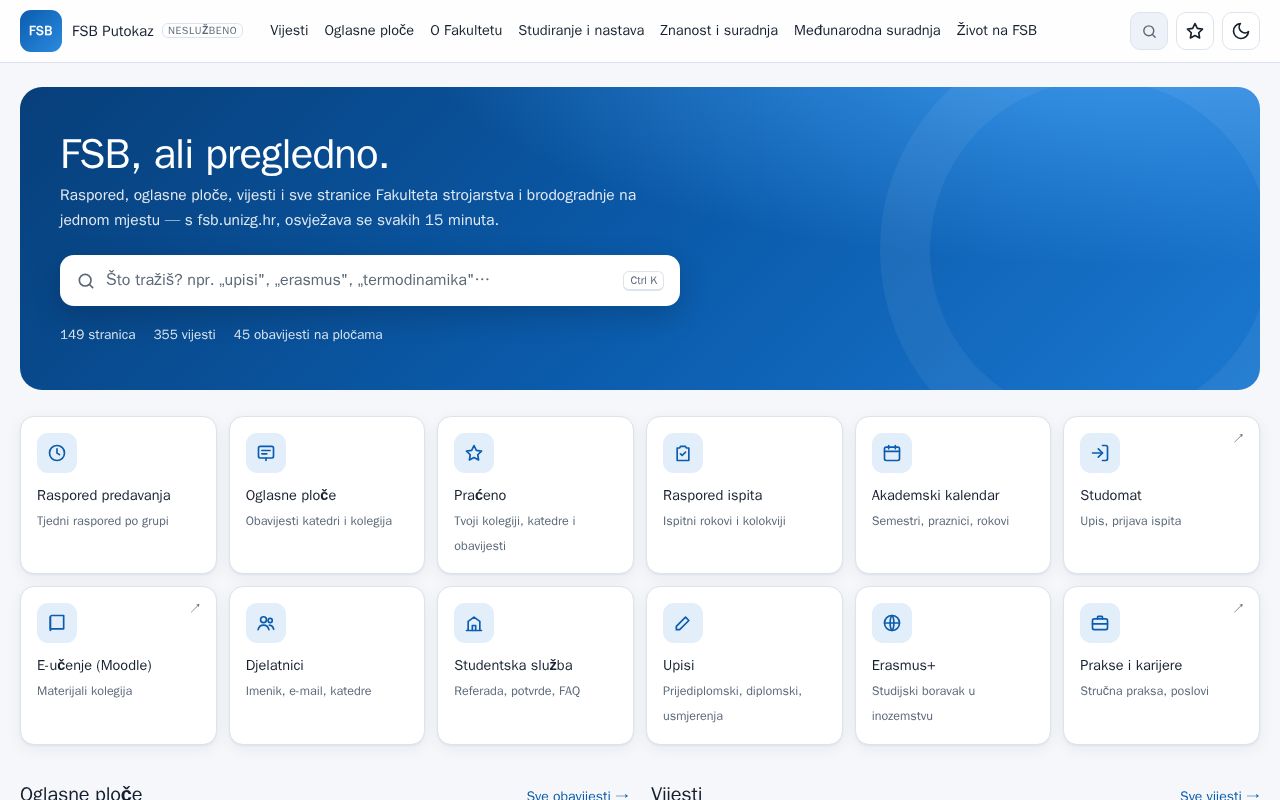Screen dimensions: 1280x800
Task: Click the '149 stranica' stat text
Action: tap(98, 335)
